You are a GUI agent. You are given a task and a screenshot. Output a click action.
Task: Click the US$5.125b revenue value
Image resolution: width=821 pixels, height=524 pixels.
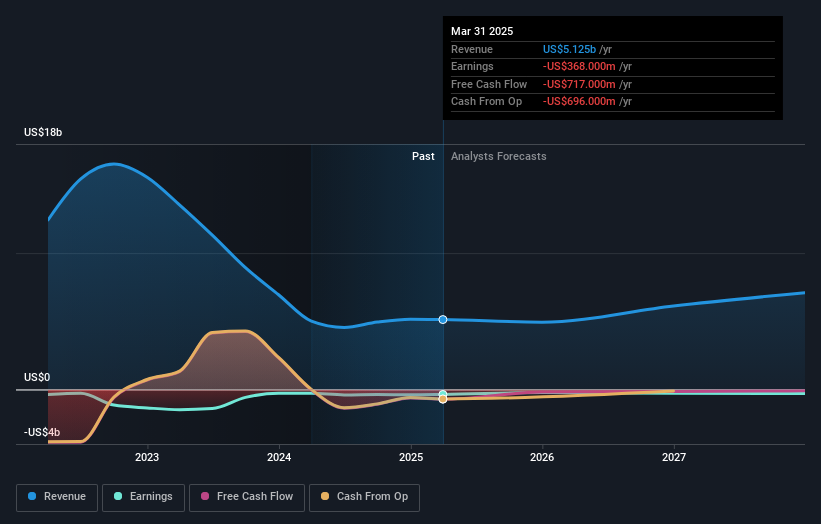(569, 49)
